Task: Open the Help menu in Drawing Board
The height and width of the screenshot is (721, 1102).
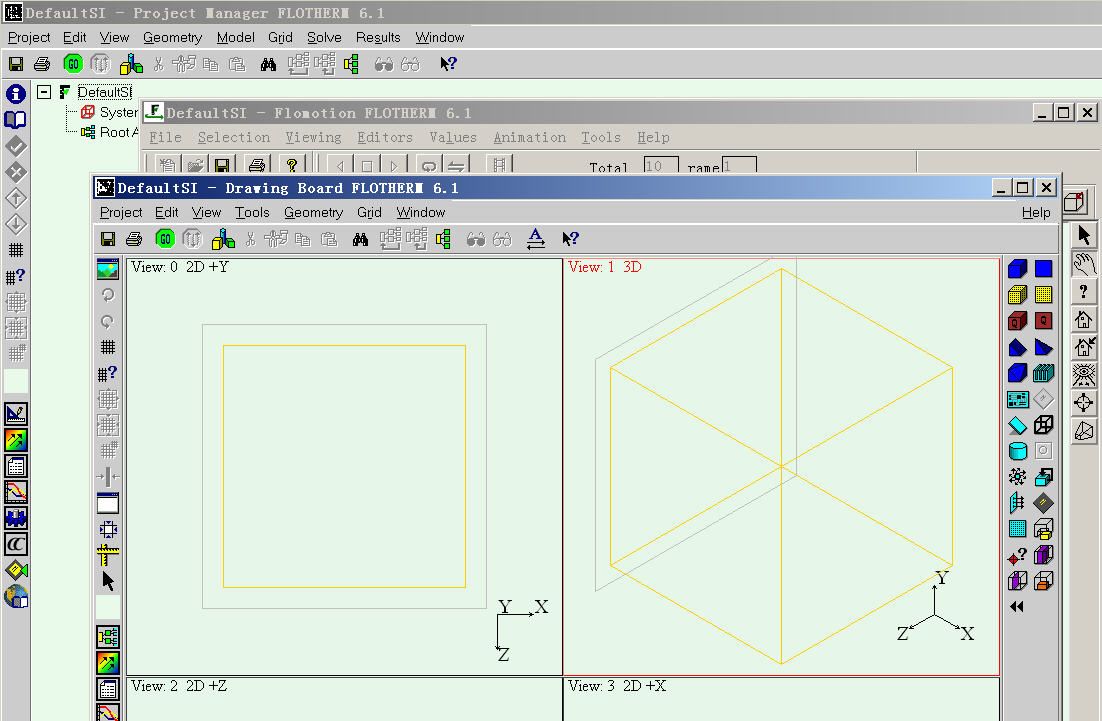Action: tap(1036, 212)
